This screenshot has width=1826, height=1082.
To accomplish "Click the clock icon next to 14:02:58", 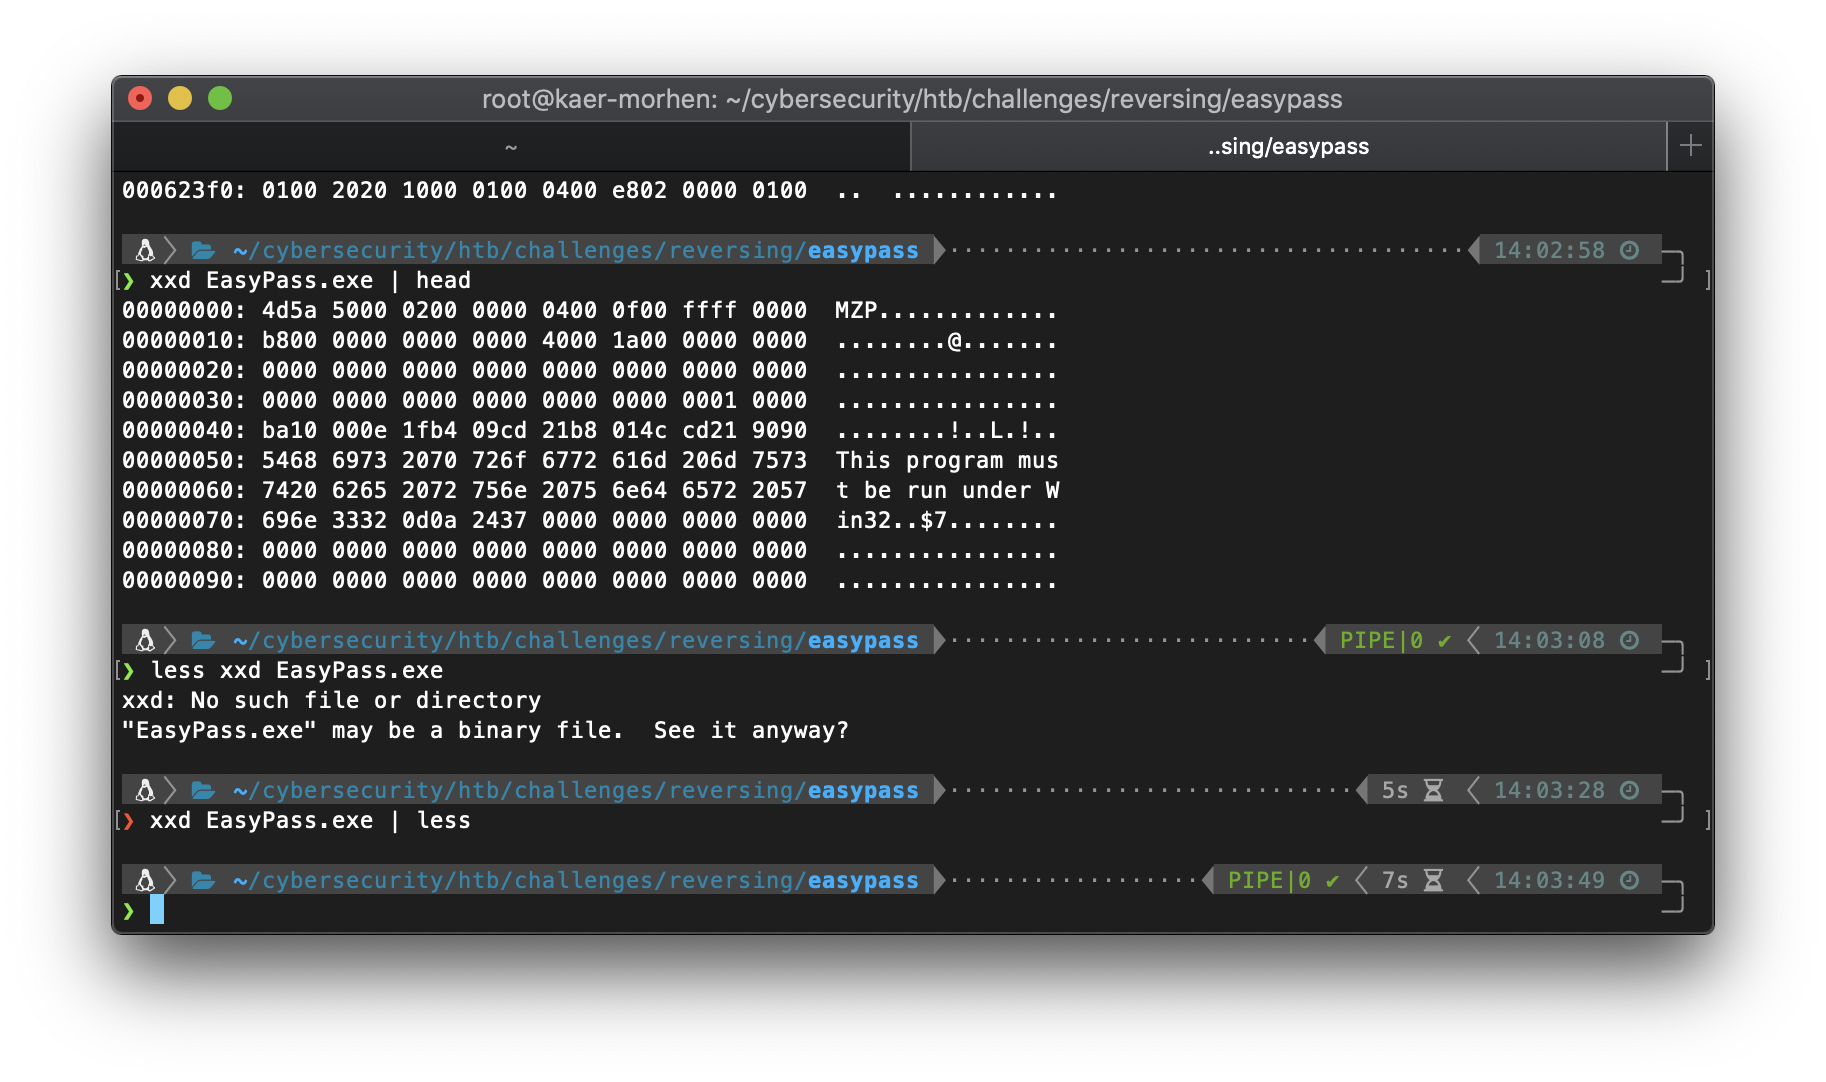I will coord(1629,250).
